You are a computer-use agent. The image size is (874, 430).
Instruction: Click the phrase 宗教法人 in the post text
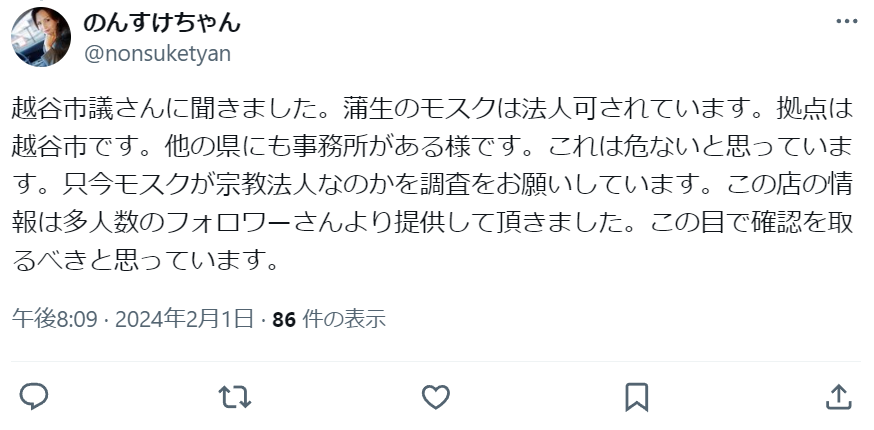[x=269, y=185]
